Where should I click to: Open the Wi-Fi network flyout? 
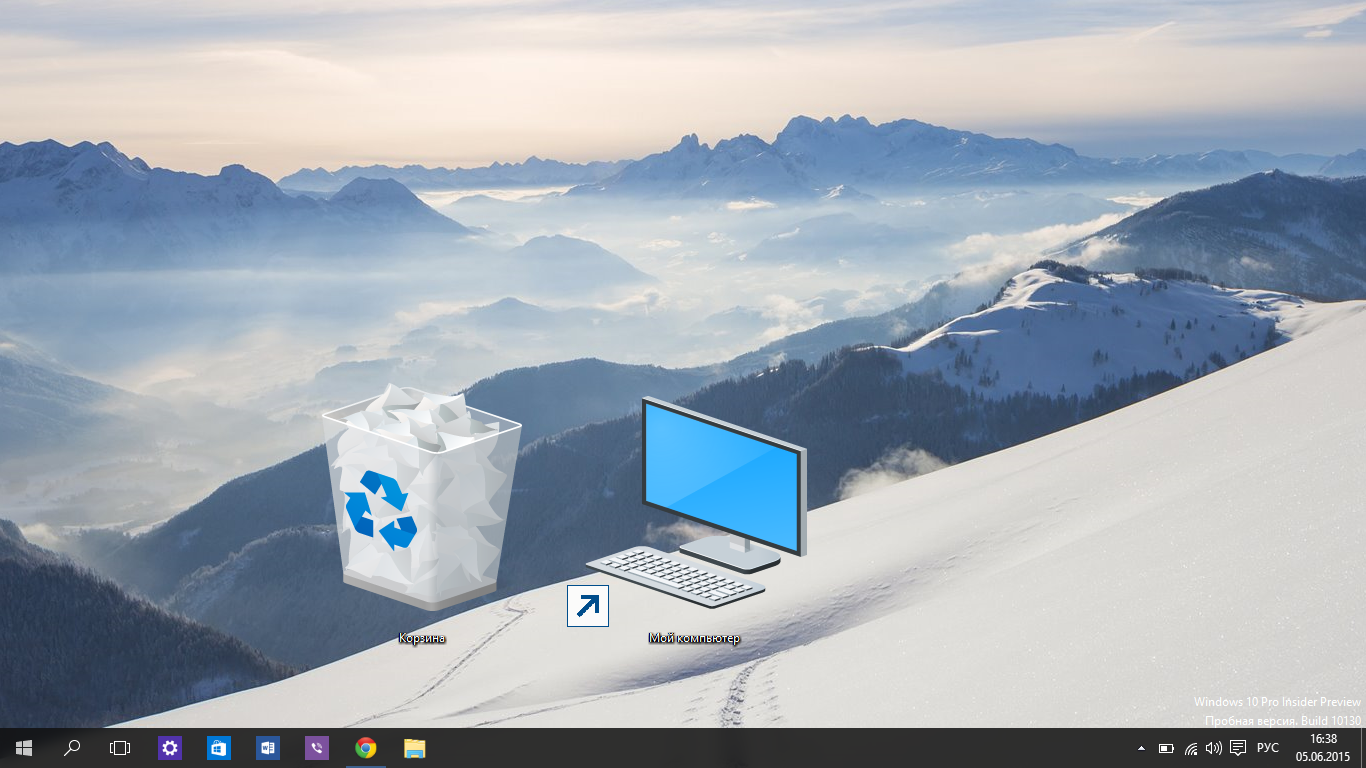point(1191,748)
